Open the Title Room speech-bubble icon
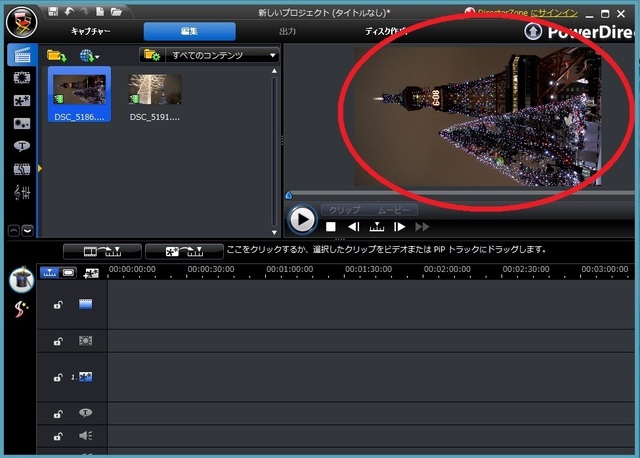The height and width of the screenshot is (458, 640). coord(22,146)
